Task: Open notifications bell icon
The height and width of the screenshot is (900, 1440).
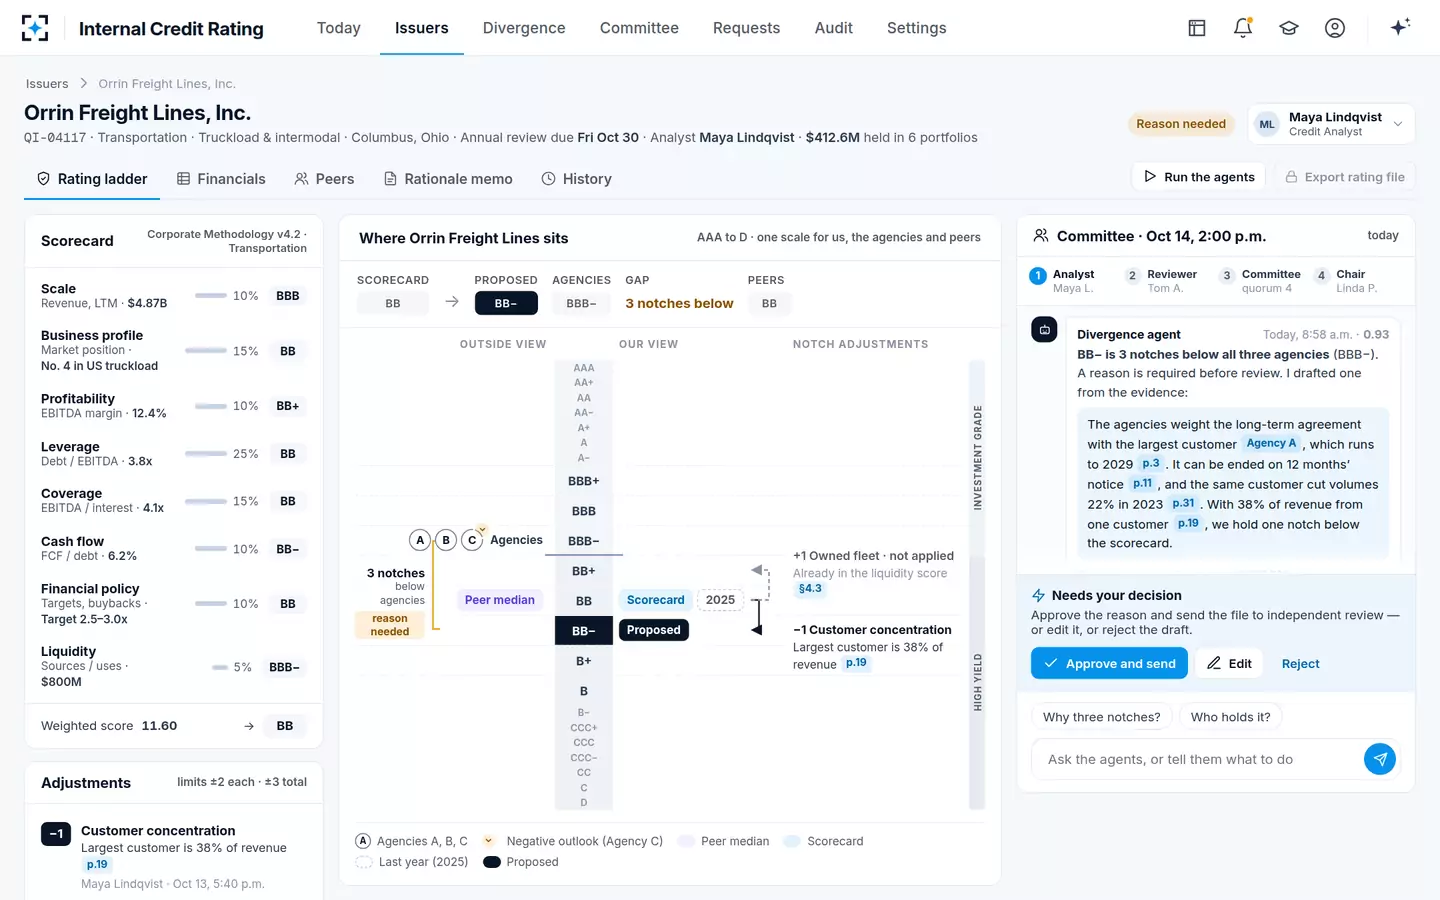Action: coord(1243,28)
